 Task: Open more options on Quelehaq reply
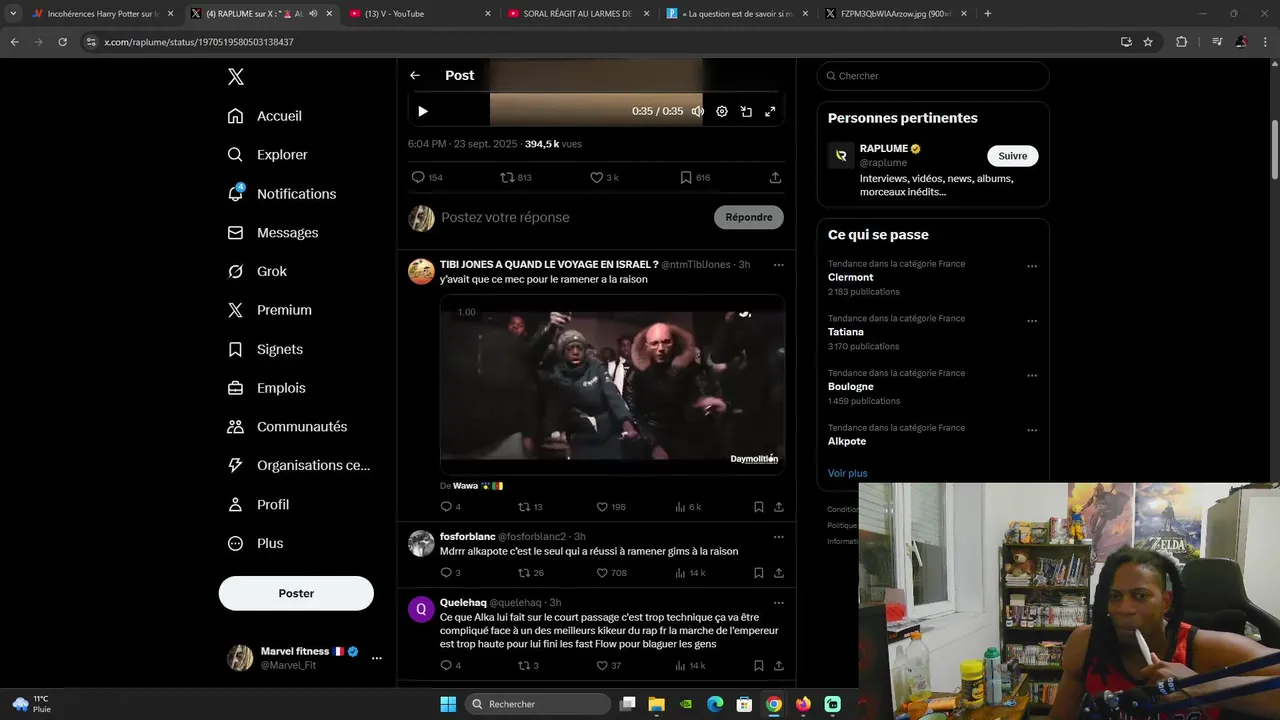tap(778, 603)
